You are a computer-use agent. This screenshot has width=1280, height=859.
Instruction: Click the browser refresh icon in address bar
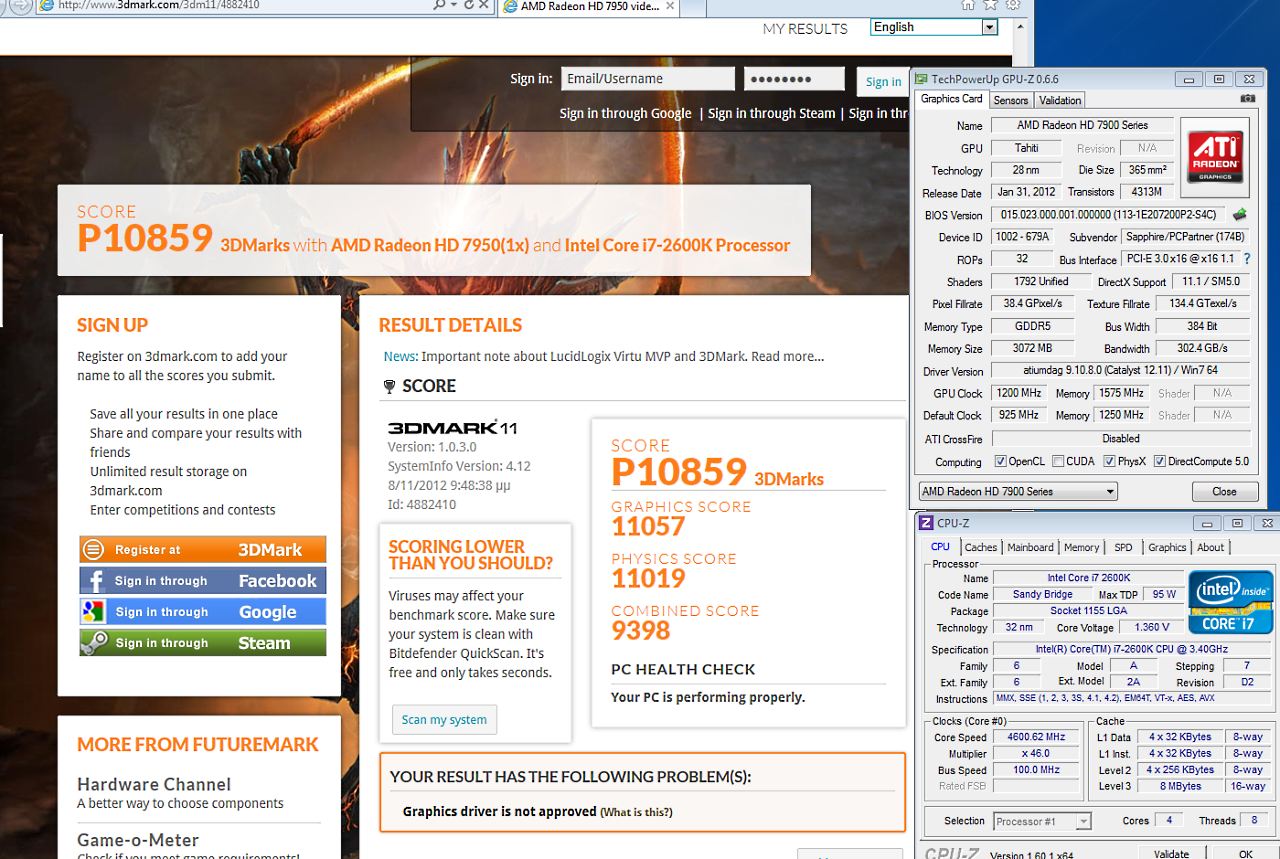click(x=468, y=6)
